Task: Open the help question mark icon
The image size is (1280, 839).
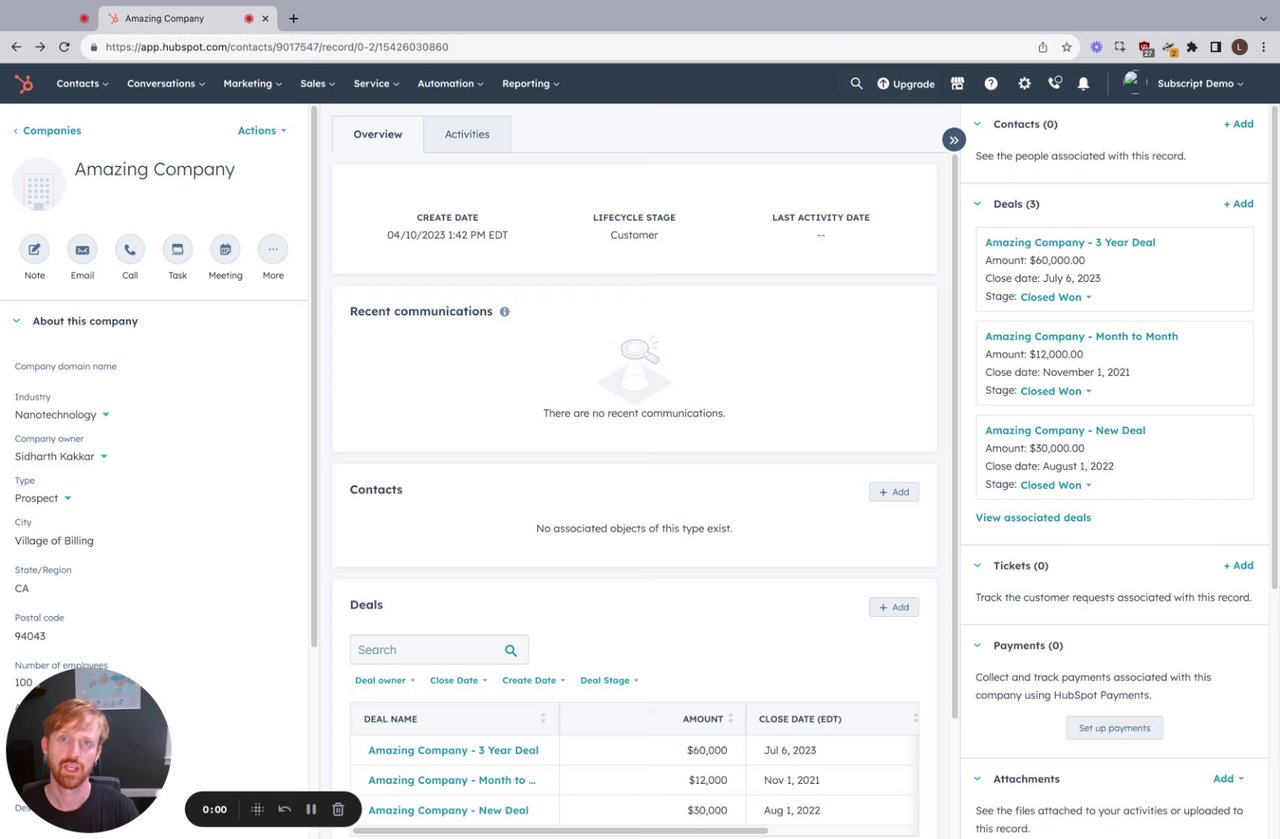Action: point(991,84)
